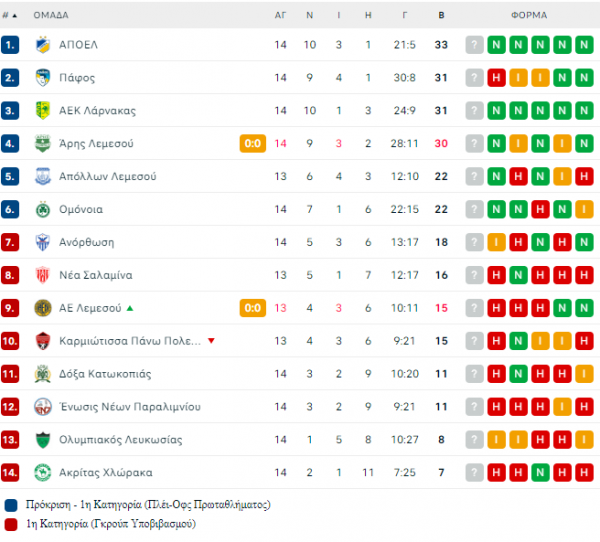Click the Ομόνοια green clover logo
This screenshot has width=600, height=542.
[x=42, y=209]
